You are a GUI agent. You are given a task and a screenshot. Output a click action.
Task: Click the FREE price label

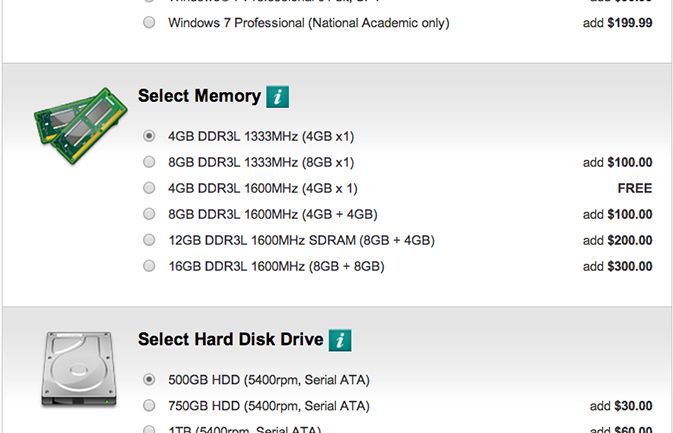point(634,188)
